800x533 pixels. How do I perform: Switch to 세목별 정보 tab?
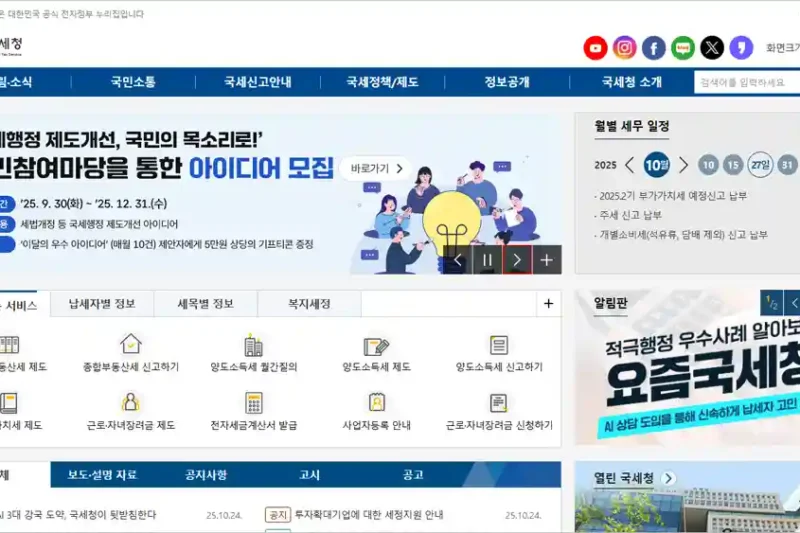click(x=206, y=304)
